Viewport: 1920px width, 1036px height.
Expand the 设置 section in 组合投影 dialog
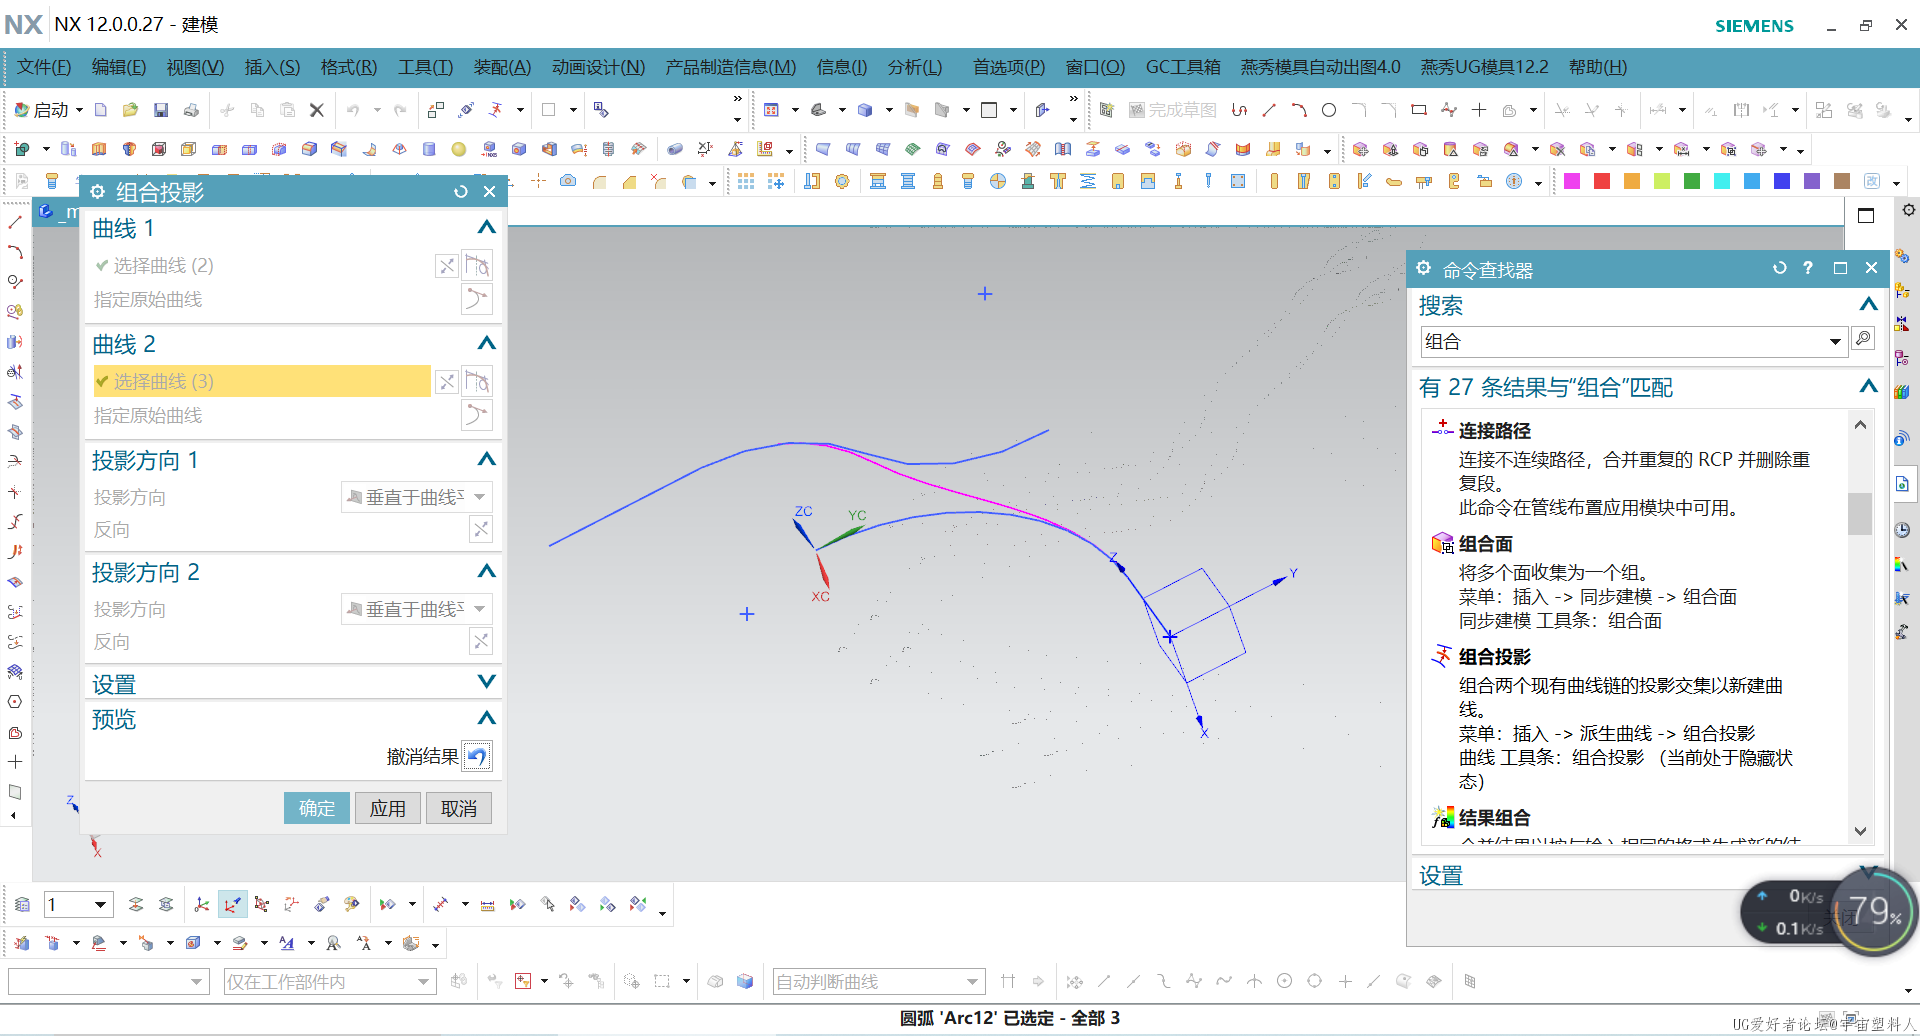tap(487, 683)
